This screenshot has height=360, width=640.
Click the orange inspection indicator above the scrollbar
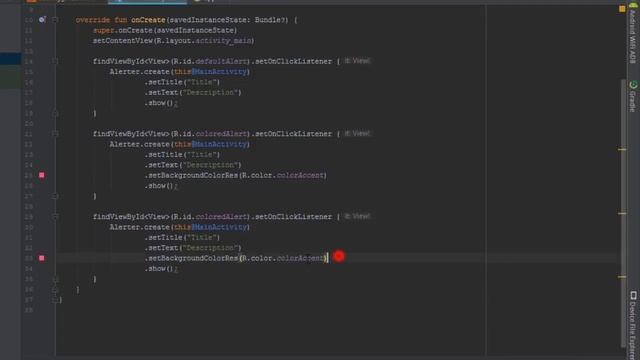(x=622, y=9)
